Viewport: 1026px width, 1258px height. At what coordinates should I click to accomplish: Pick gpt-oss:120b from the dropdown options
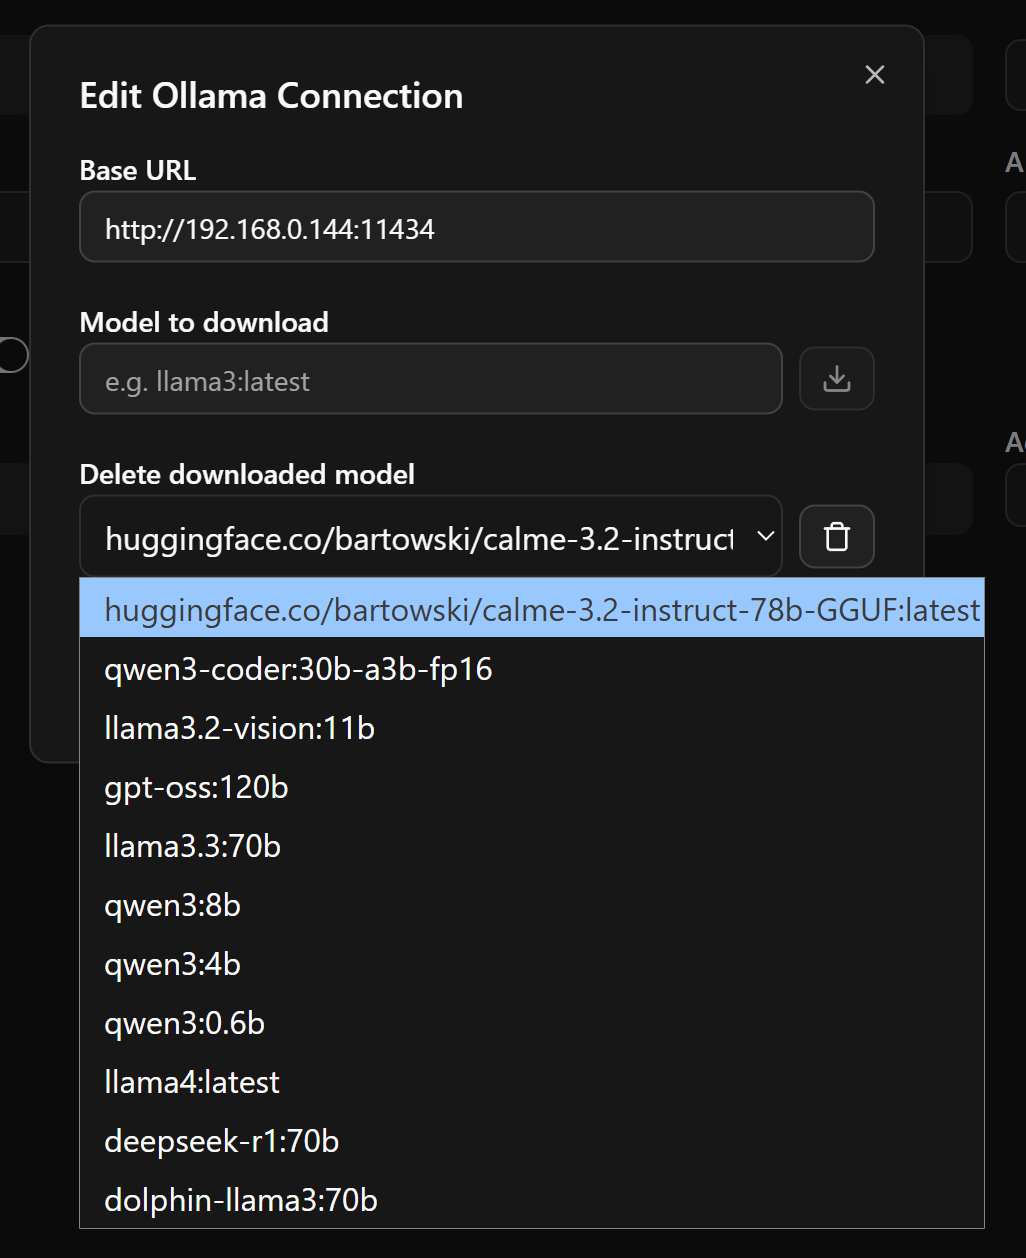coord(196,787)
